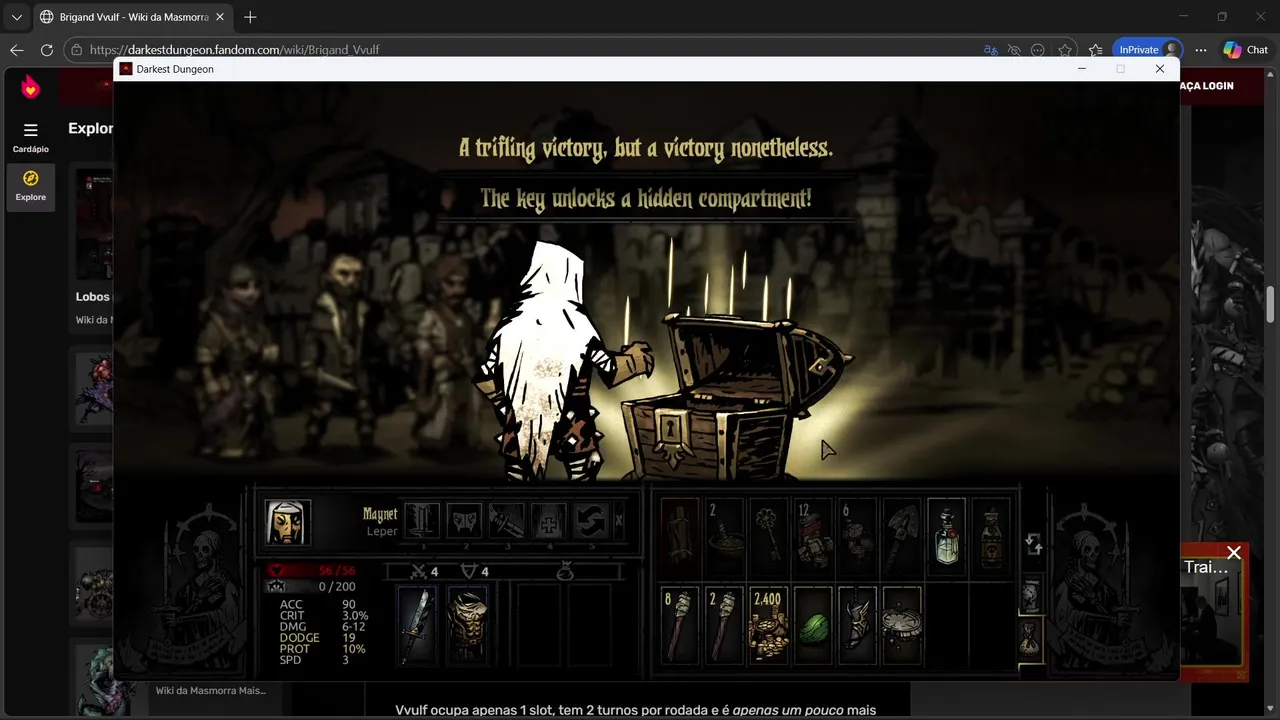Add this page to favorites star
Viewport: 1280px width, 720px height.
1065,50
